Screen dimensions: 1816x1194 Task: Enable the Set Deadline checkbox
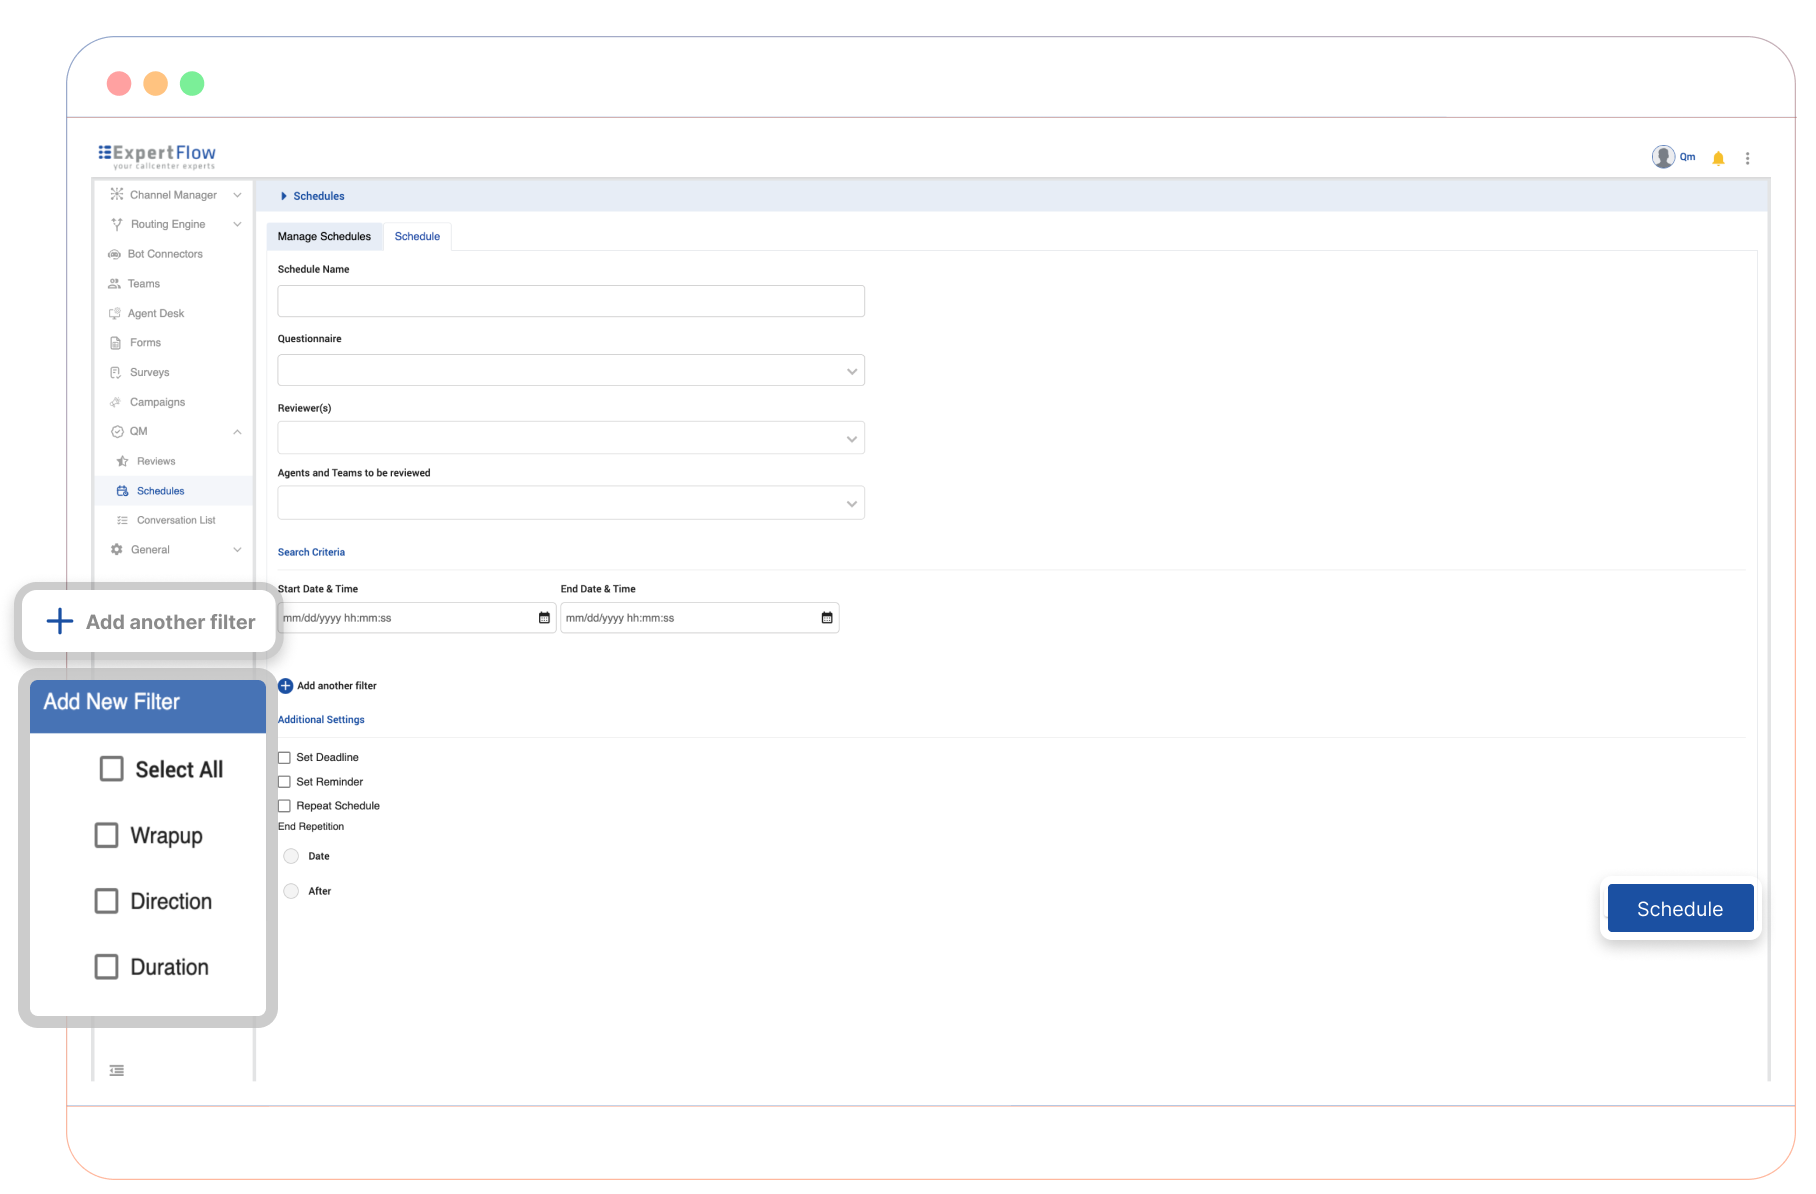point(285,758)
